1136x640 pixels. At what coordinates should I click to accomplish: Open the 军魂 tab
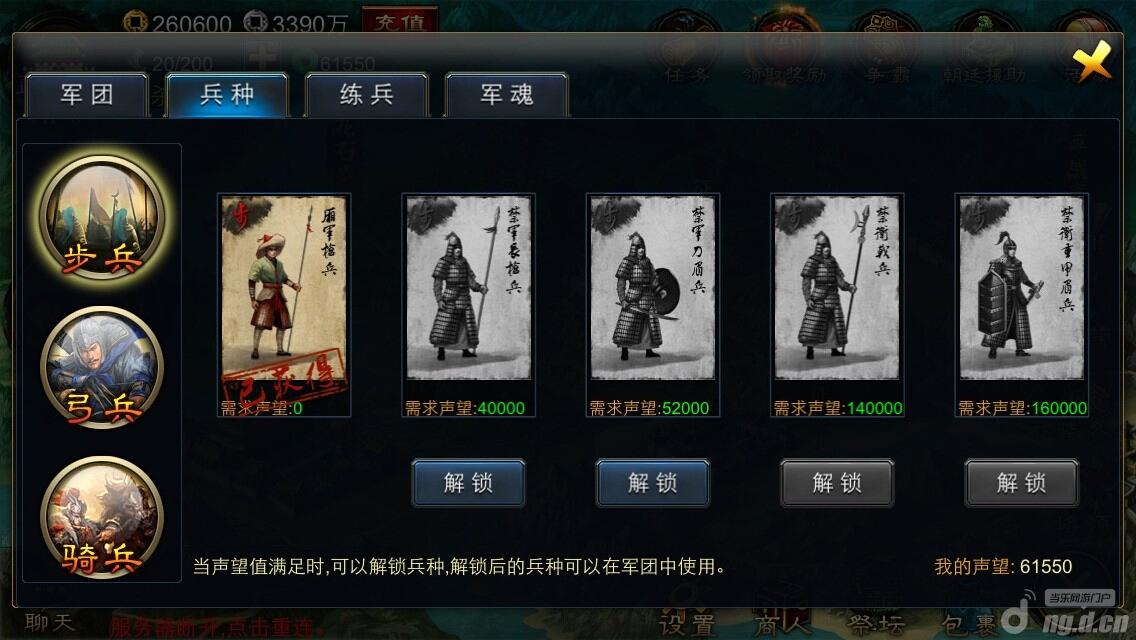point(506,94)
